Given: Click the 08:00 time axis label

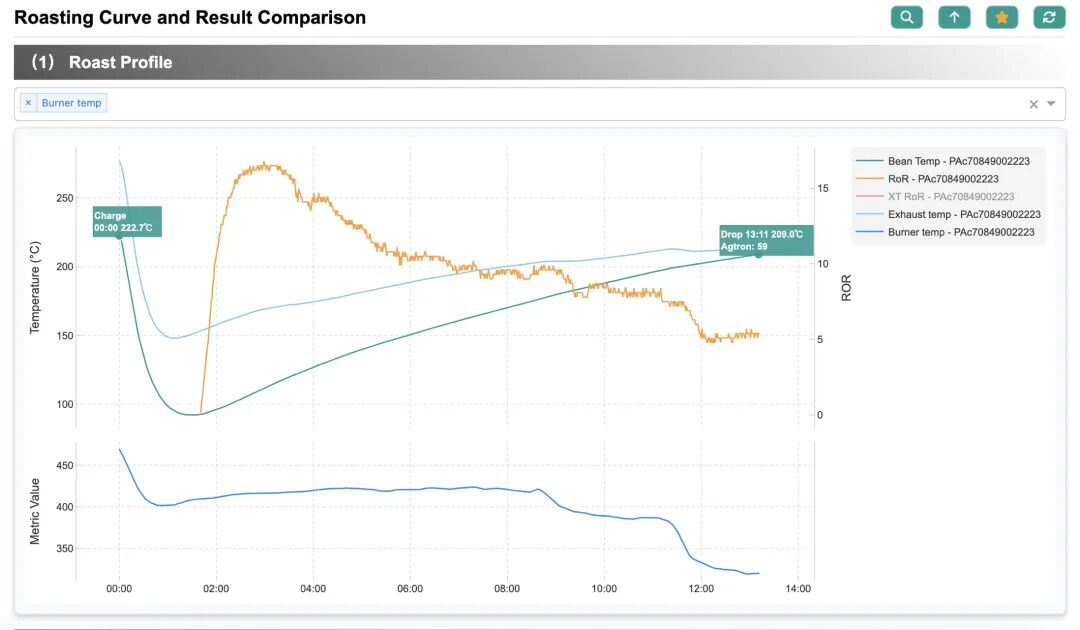Looking at the screenshot, I should 507,589.
